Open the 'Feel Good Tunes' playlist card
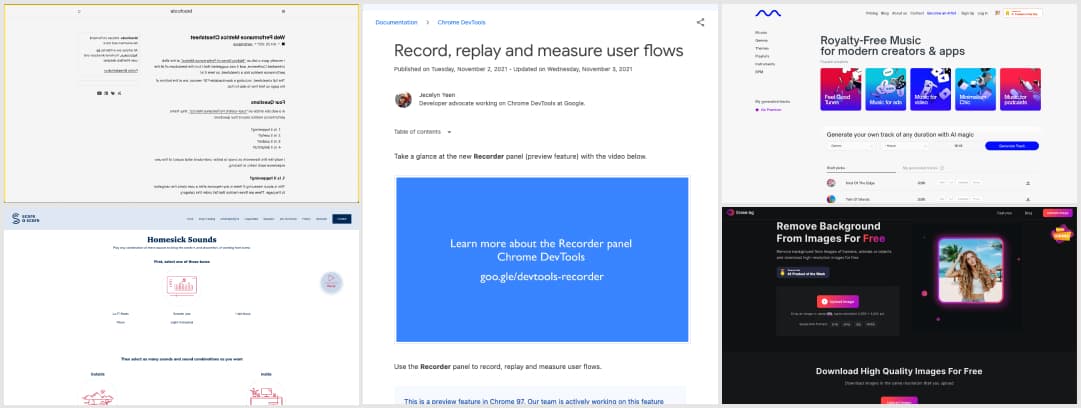Screen dimensions: 1081x408 (x=840, y=89)
